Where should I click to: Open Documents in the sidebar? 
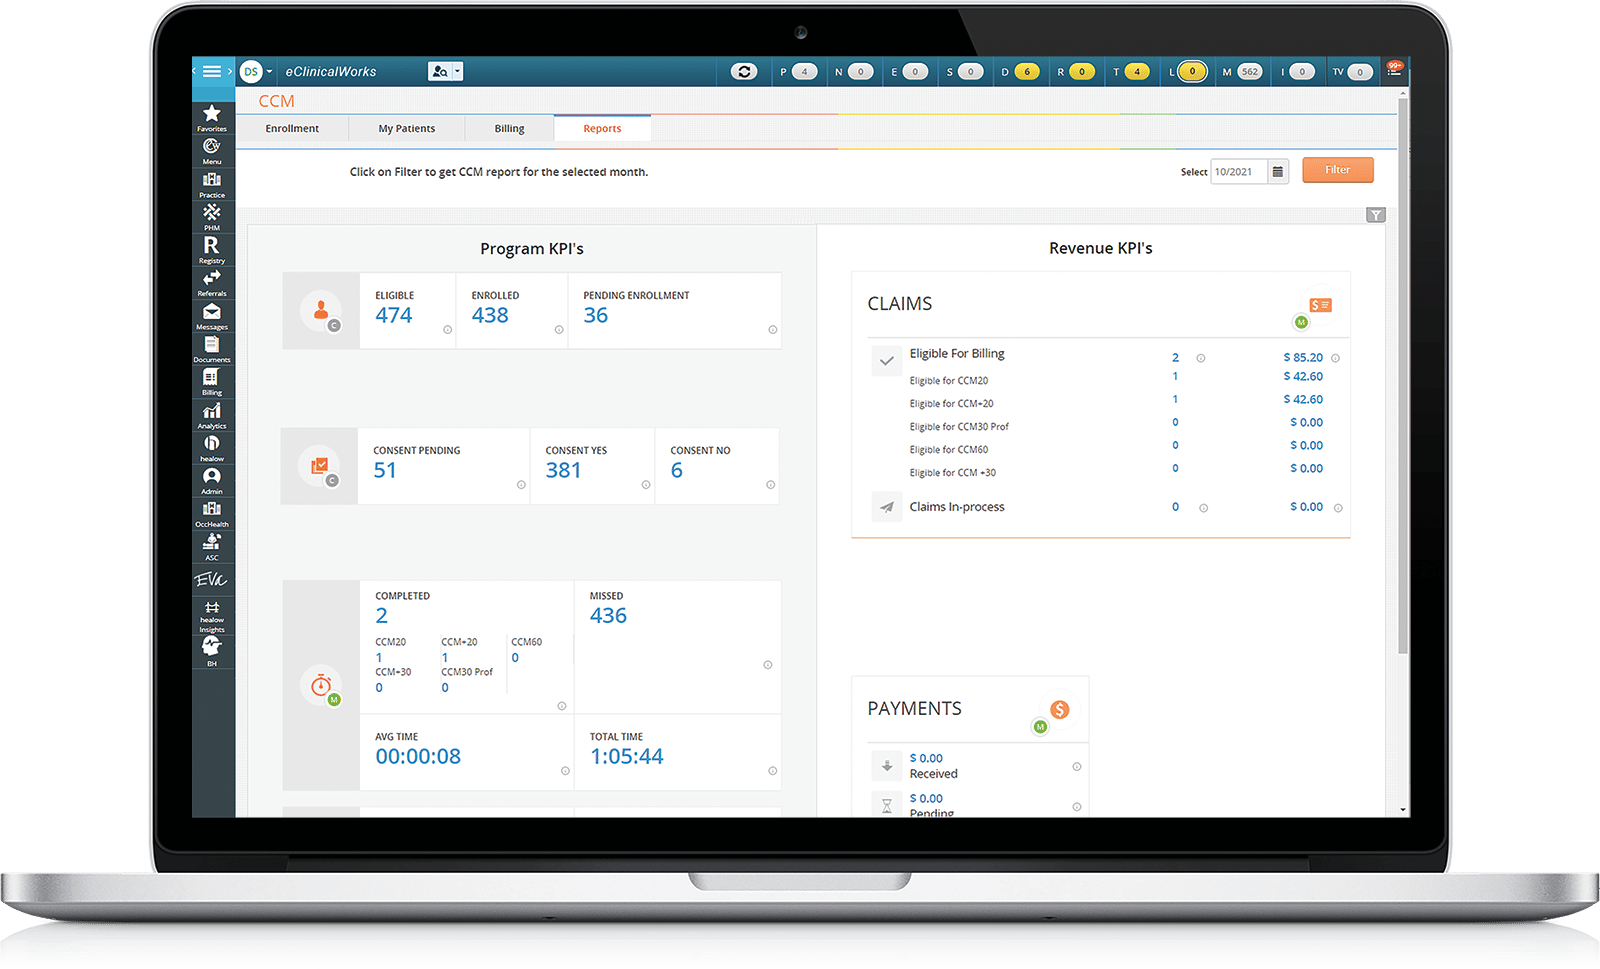click(212, 348)
